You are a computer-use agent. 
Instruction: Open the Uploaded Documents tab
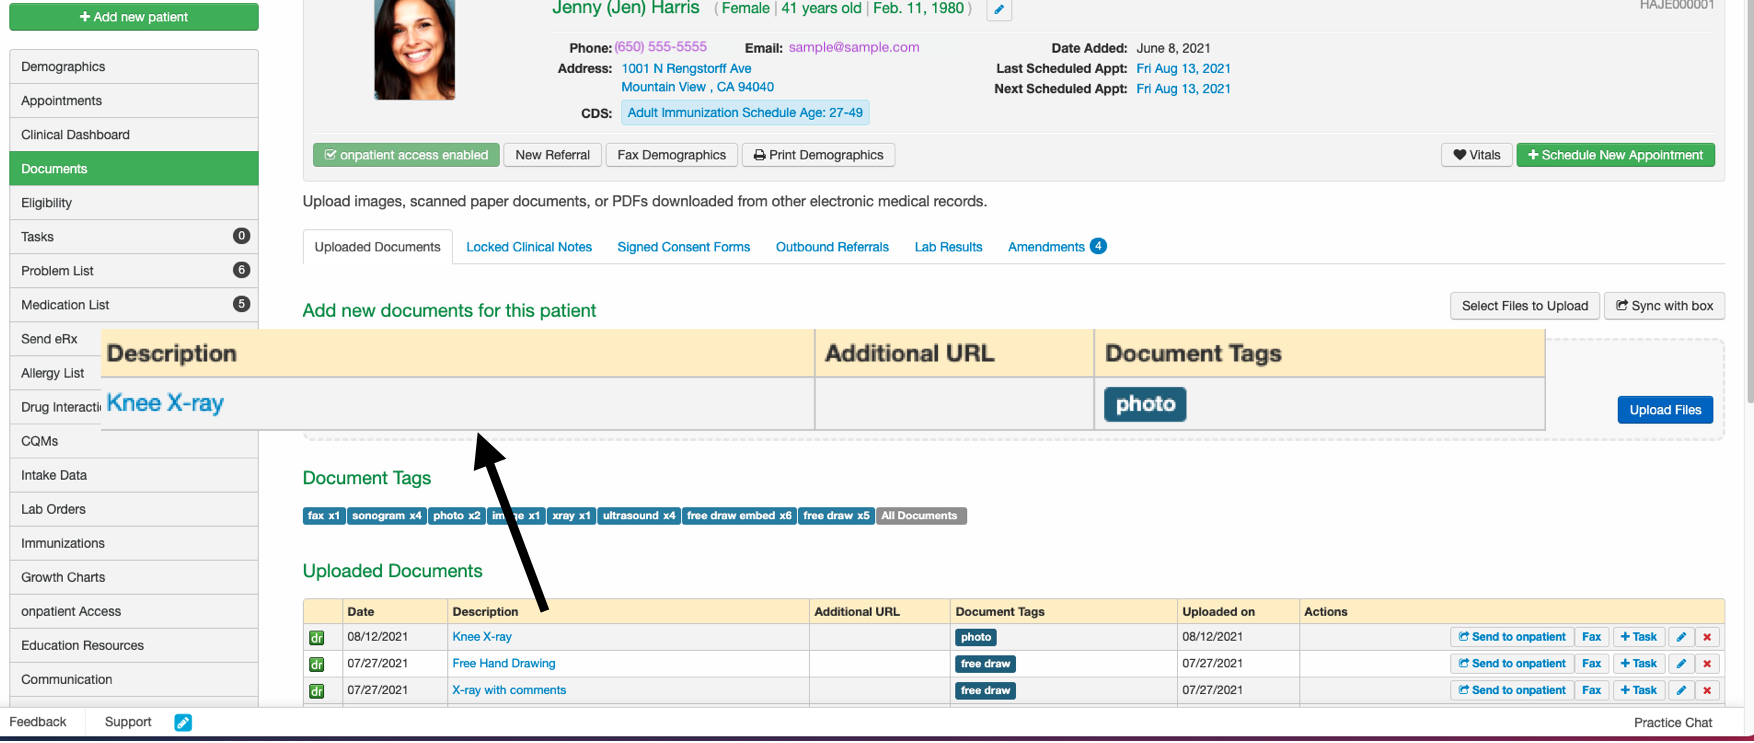pyautogui.click(x=377, y=247)
